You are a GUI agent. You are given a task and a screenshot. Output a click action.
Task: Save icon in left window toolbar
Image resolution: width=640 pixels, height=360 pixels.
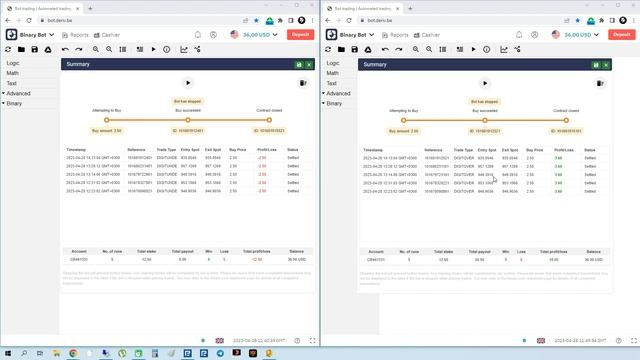tap(35, 49)
